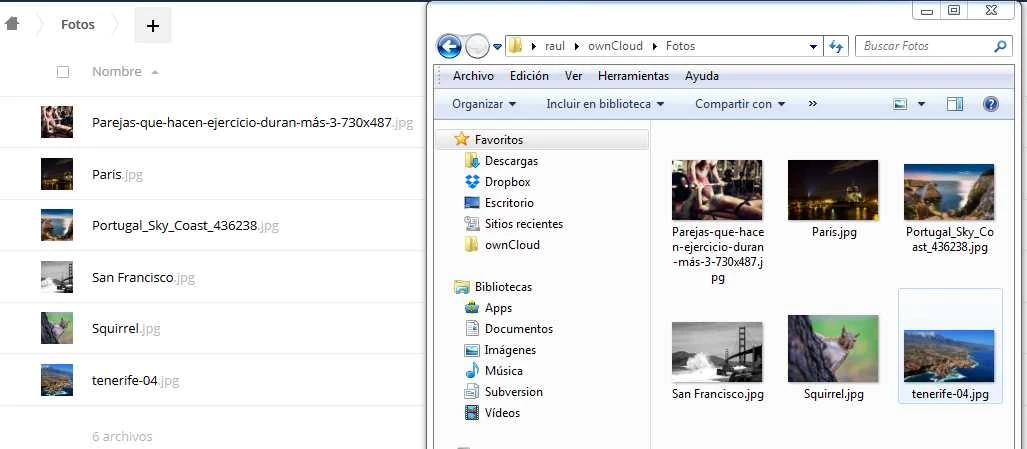Select Favoritos in the navigation pane

tap(498, 139)
